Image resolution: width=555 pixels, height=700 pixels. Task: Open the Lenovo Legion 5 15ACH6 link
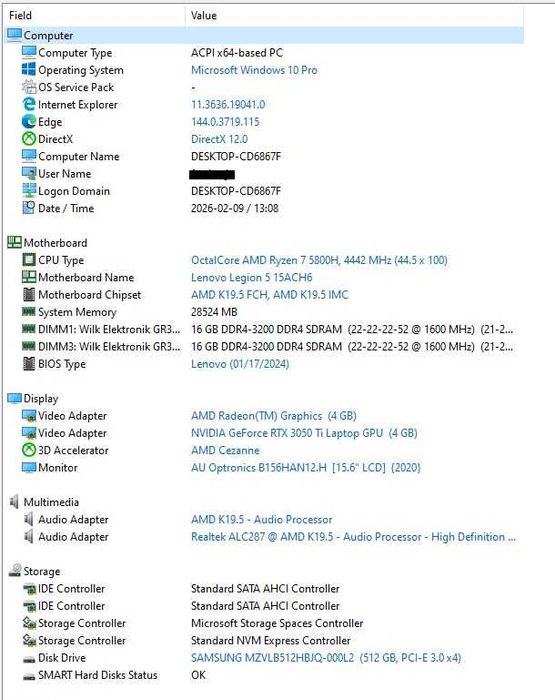[252, 278]
